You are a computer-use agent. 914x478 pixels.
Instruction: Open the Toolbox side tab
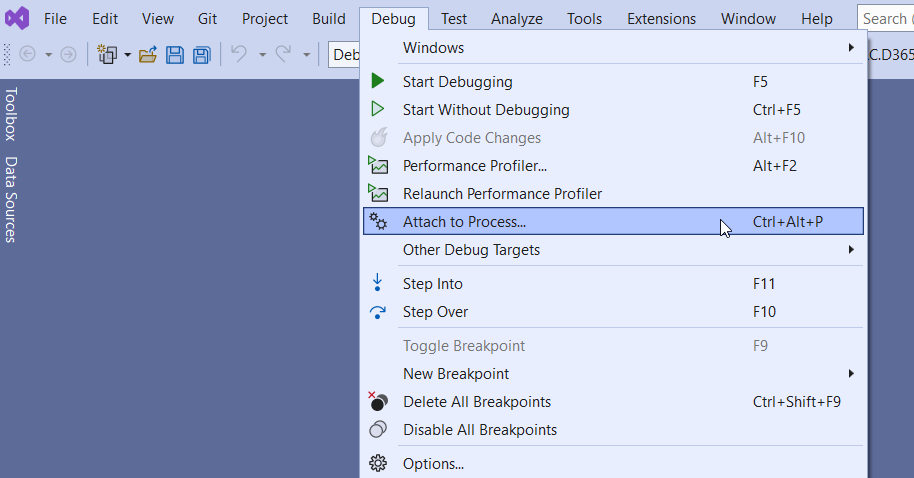tap(11, 114)
